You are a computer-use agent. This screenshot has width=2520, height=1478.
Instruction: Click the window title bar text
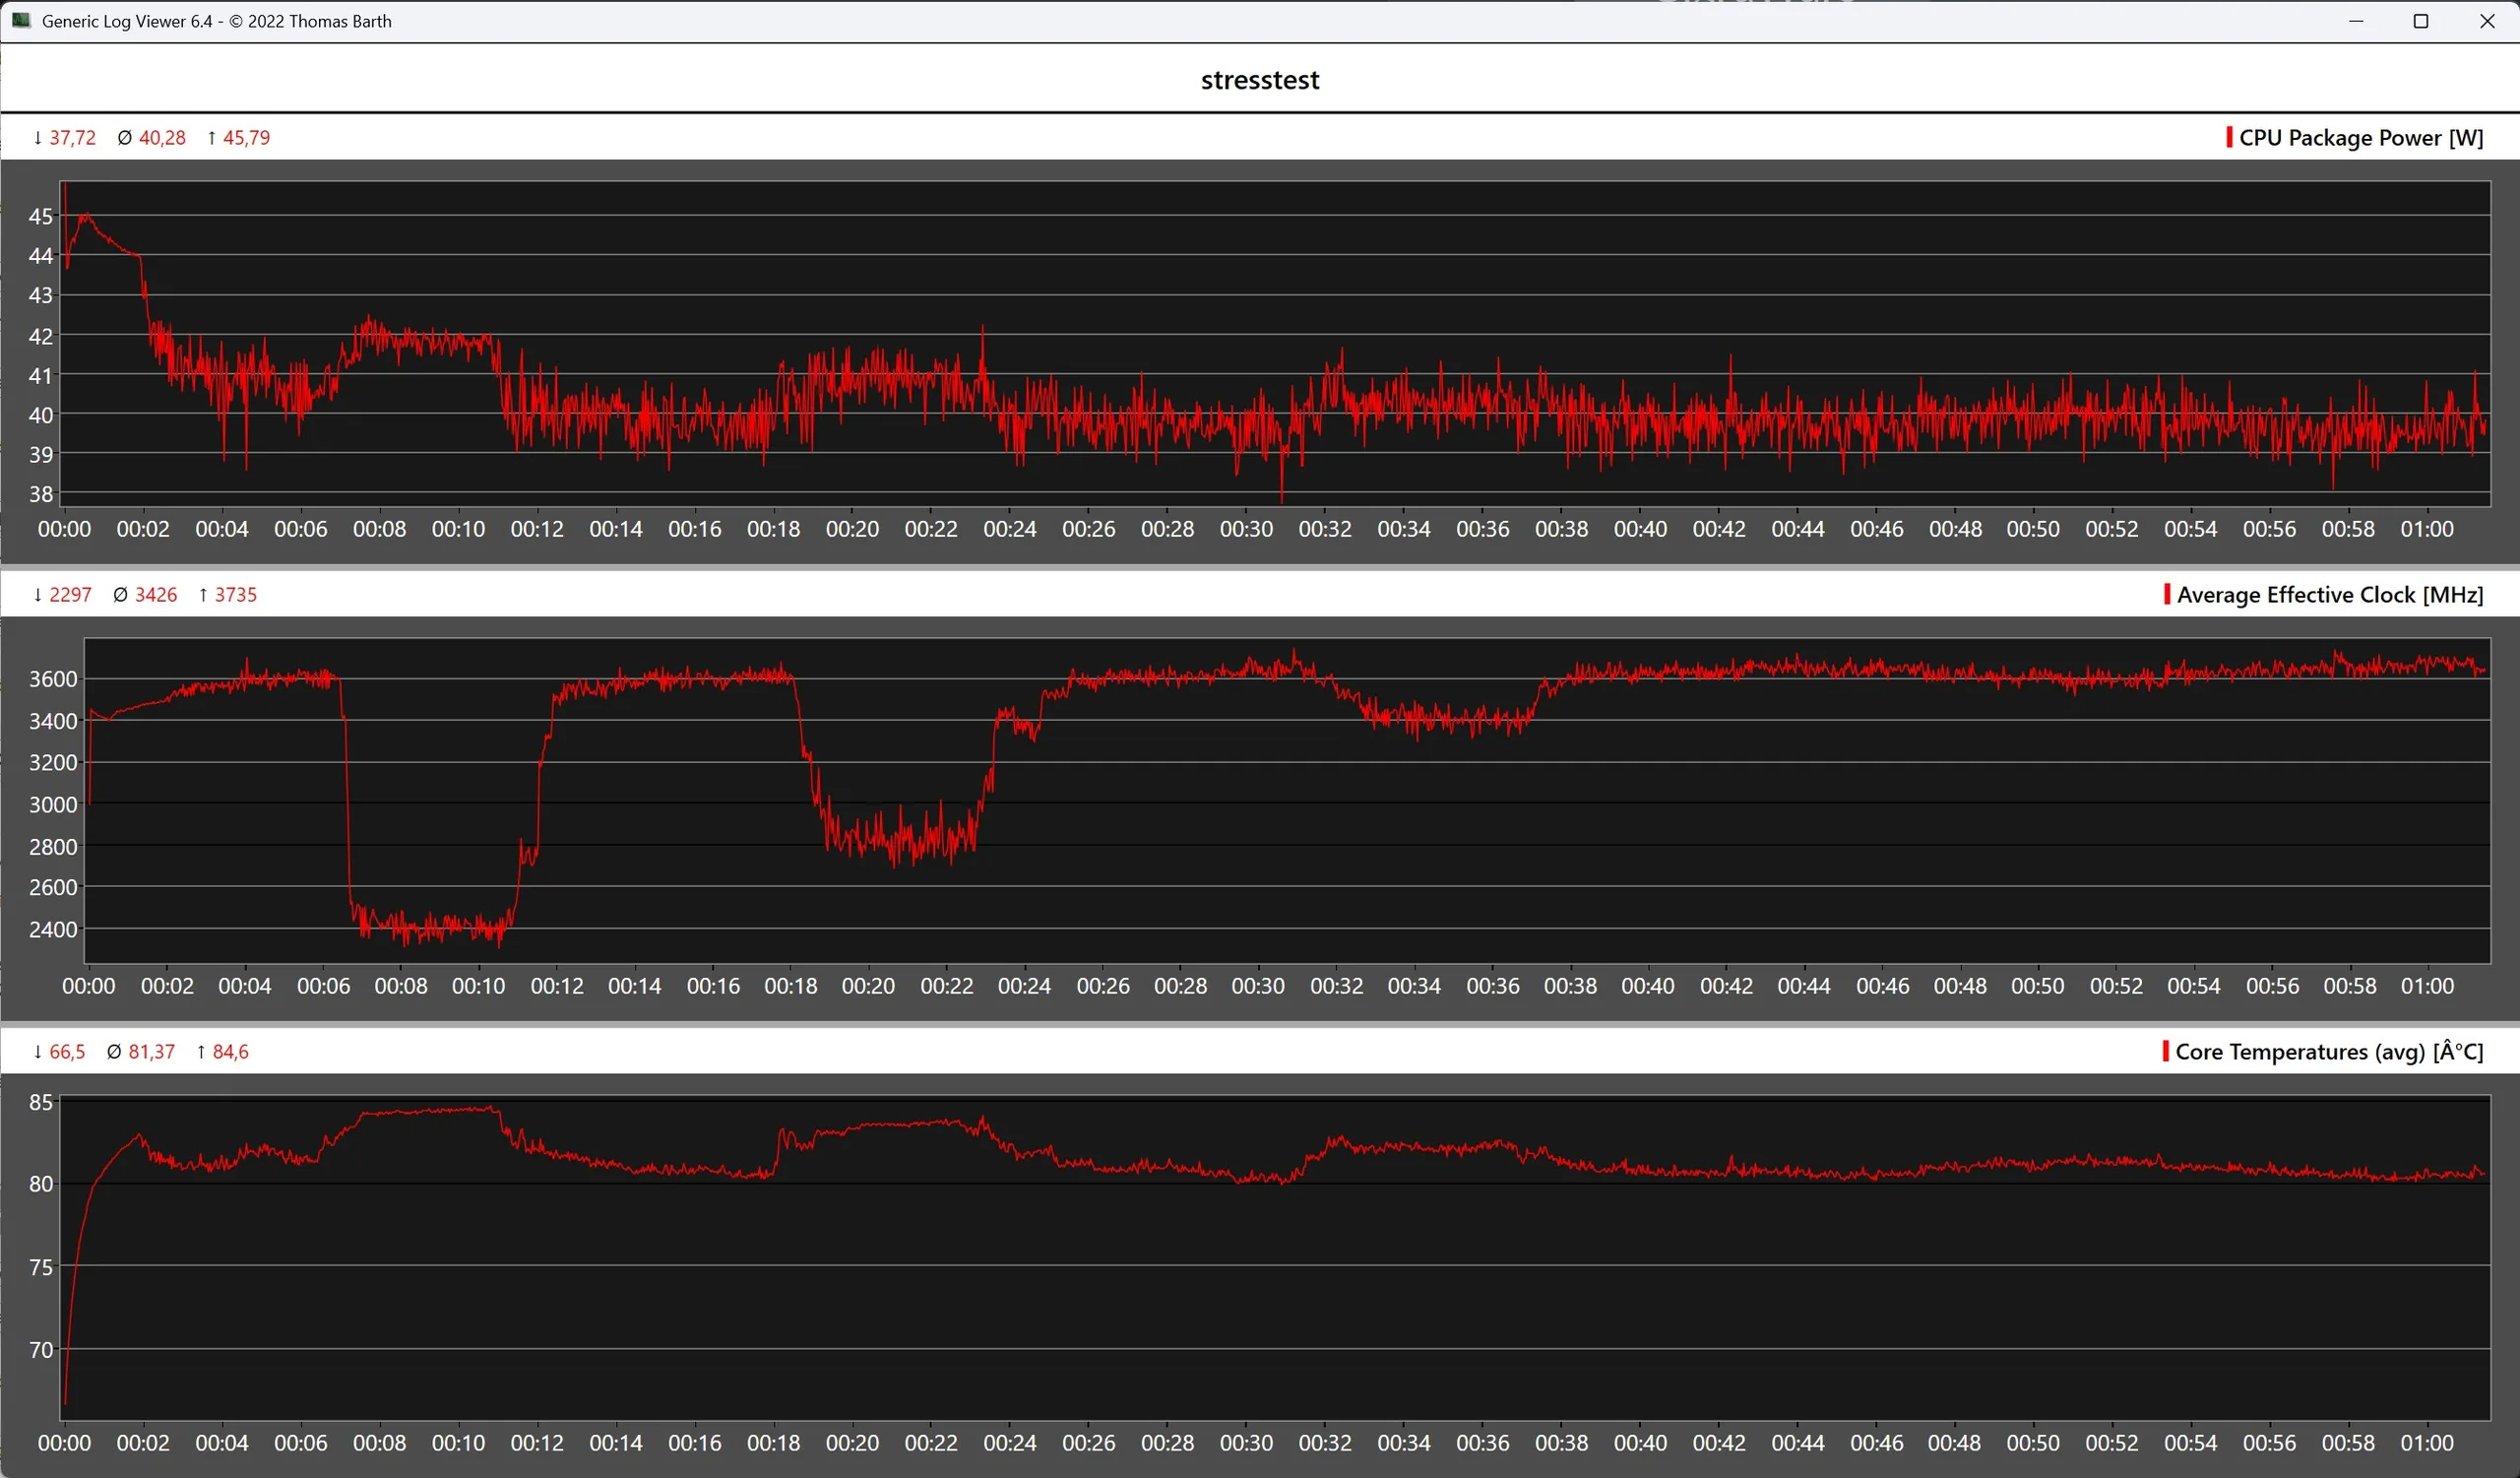pyautogui.click(x=216, y=21)
